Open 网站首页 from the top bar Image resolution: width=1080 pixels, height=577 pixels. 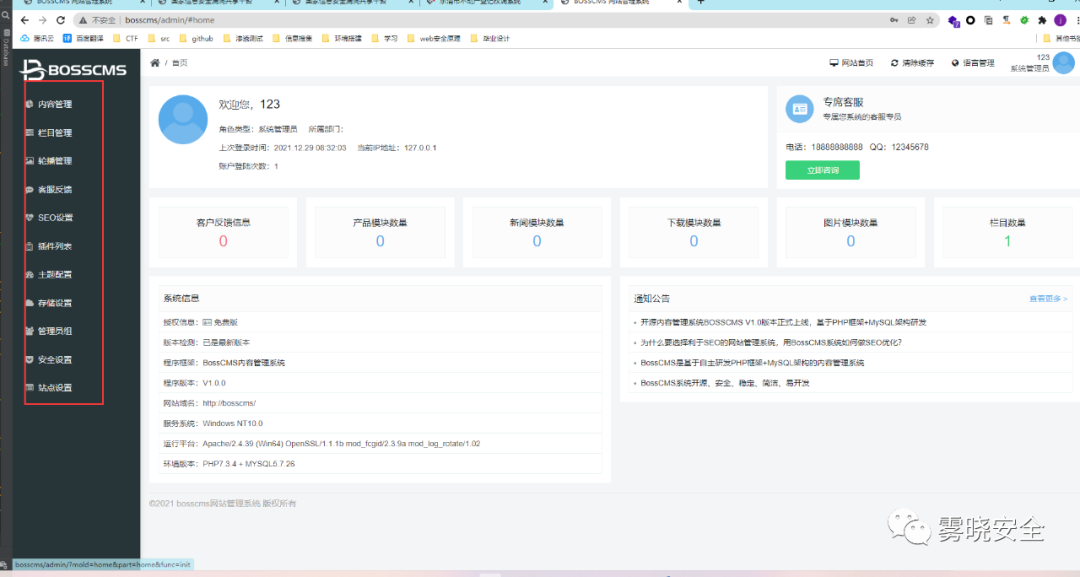851,63
